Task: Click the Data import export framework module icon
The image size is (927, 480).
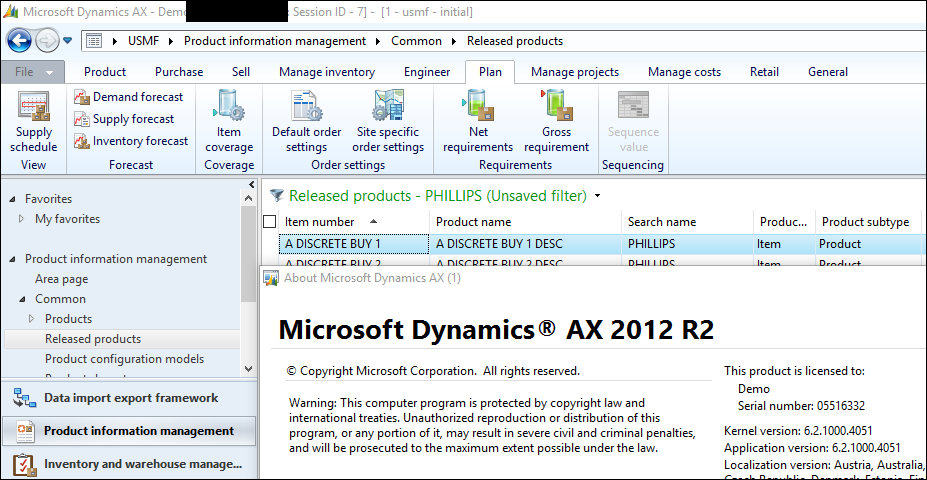Action: (x=25, y=398)
